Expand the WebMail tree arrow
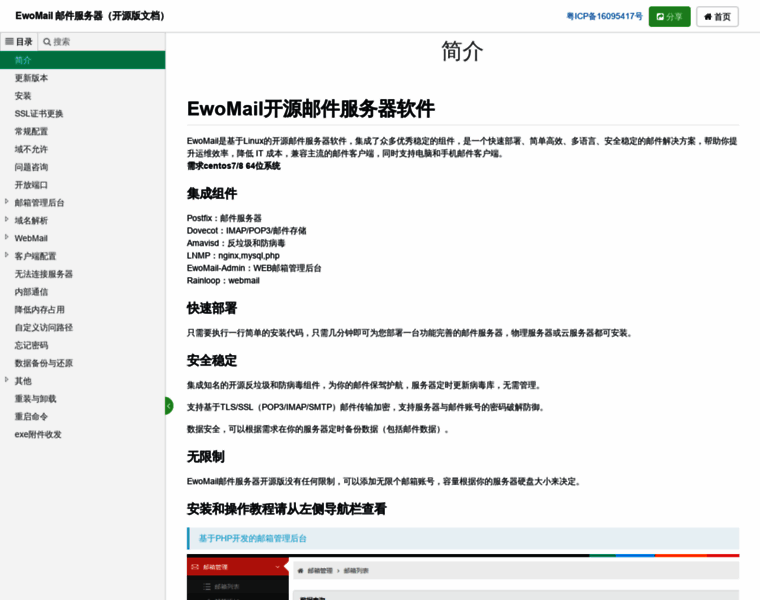 6,237
